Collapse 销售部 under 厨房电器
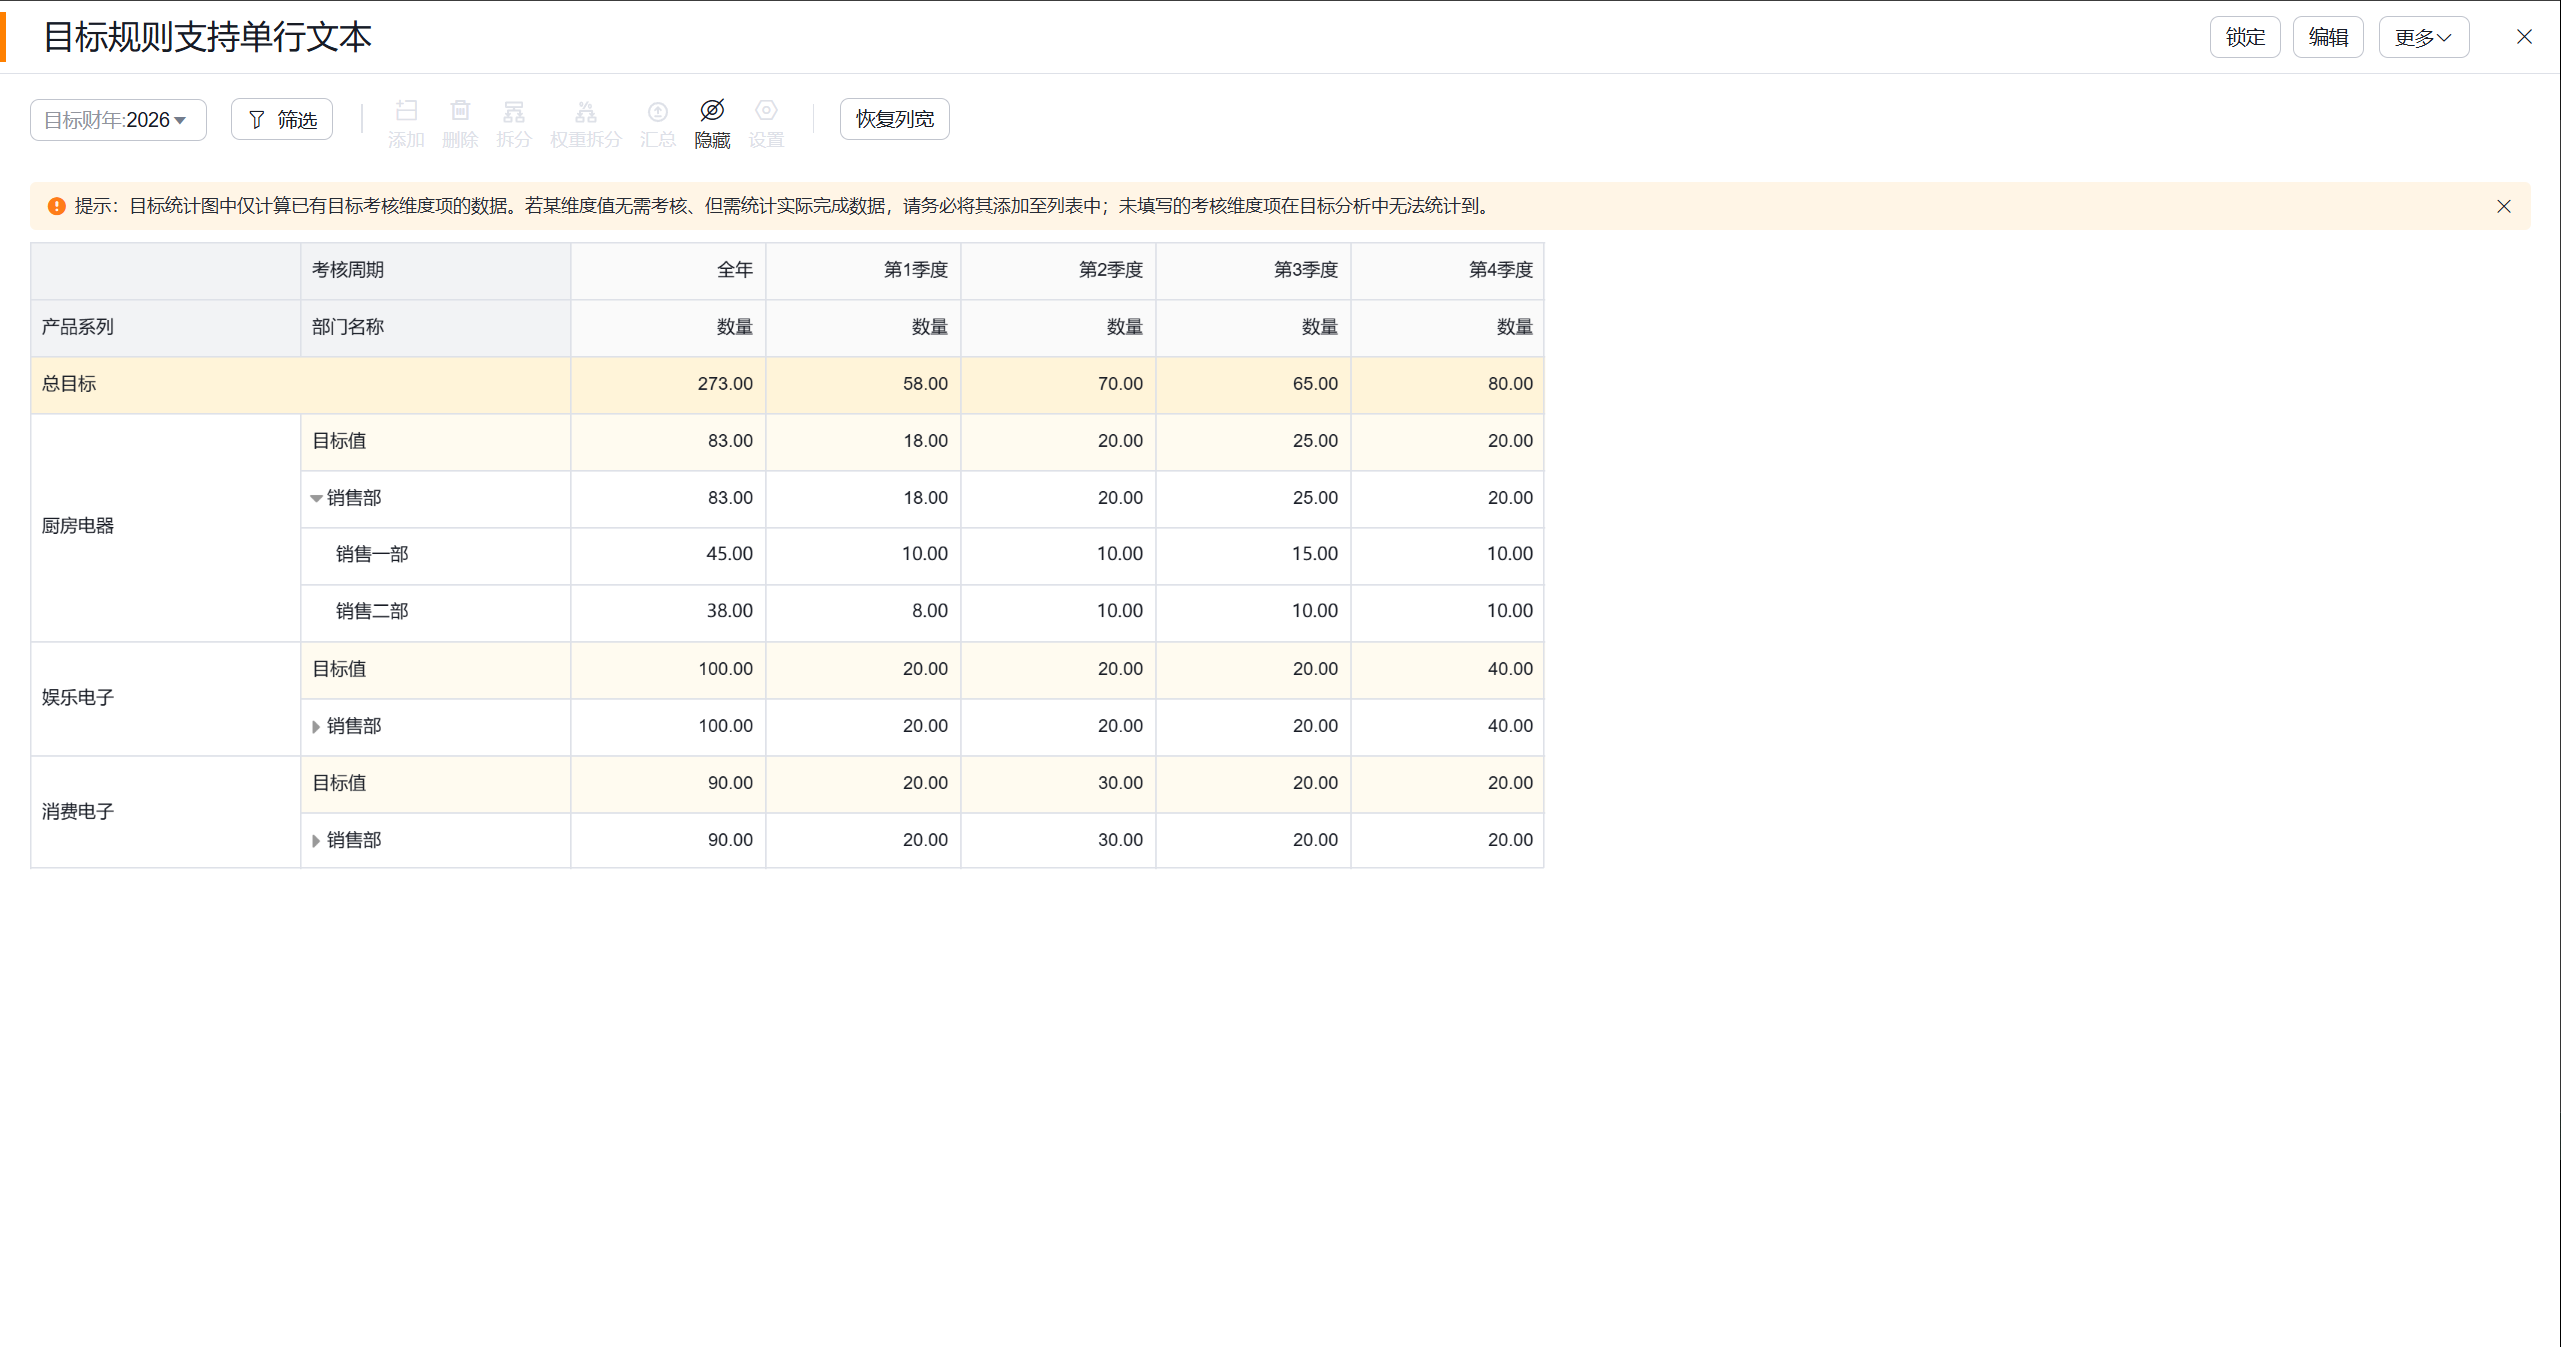This screenshot has width=2561, height=1347. 316,498
